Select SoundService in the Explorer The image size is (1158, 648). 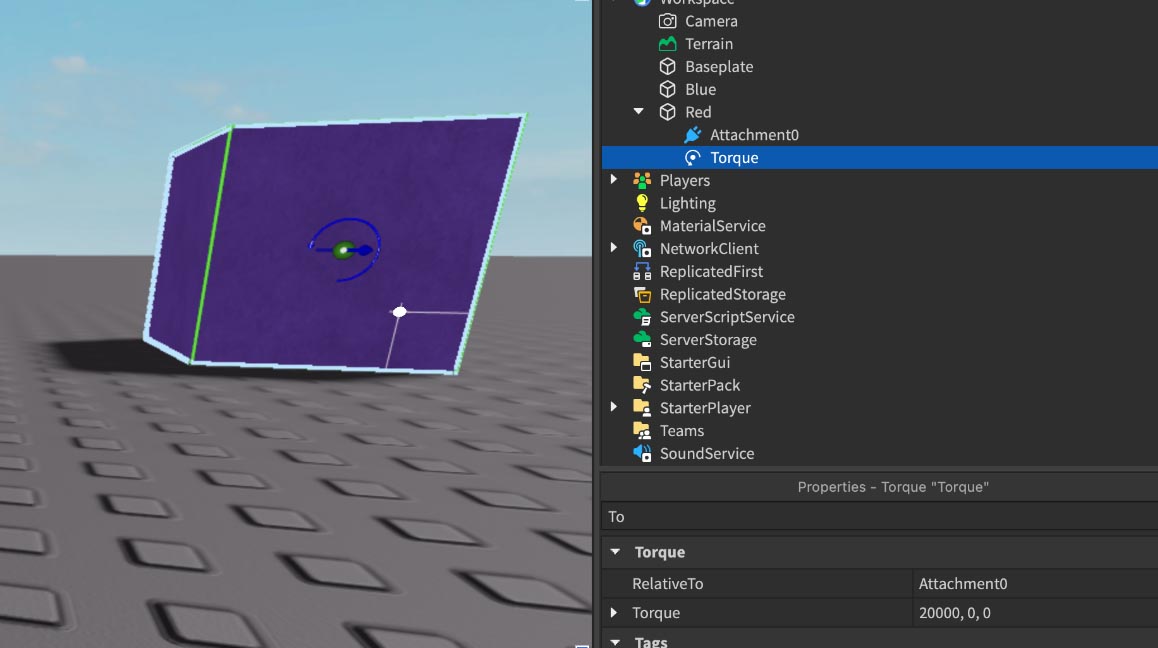(x=707, y=454)
